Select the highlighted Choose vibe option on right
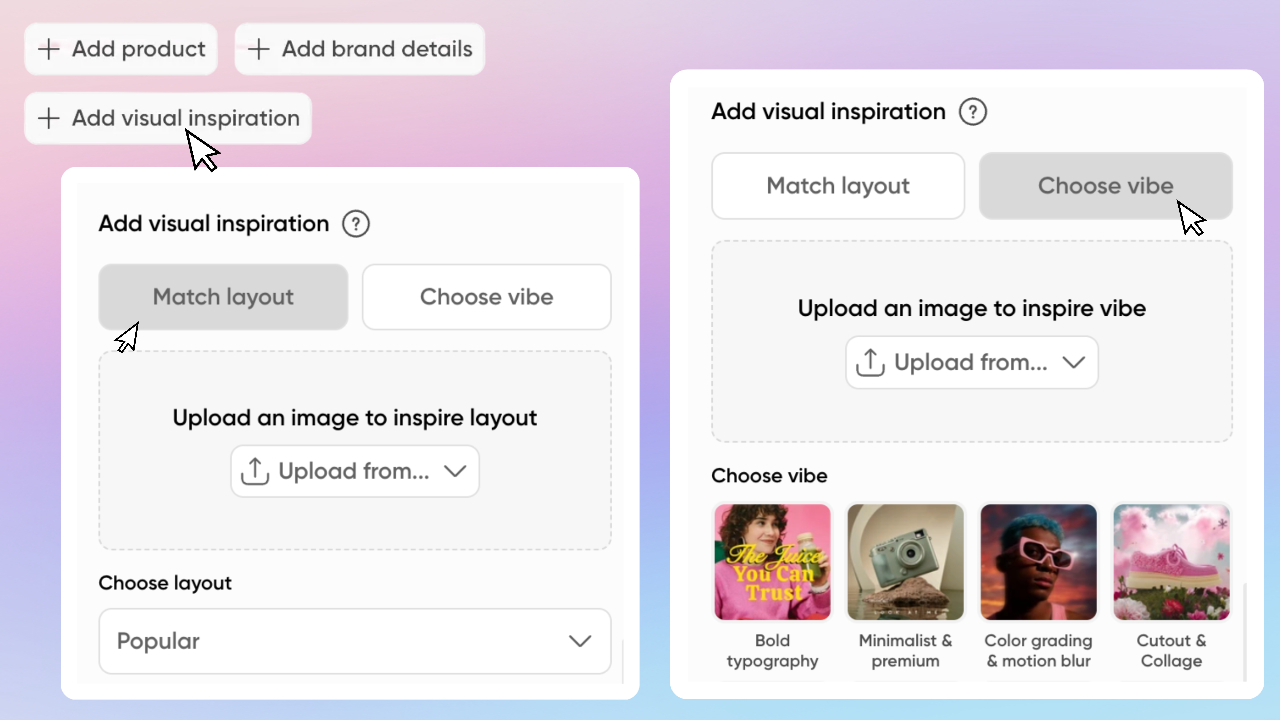The height and width of the screenshot is (720, 1280). 1106,186
